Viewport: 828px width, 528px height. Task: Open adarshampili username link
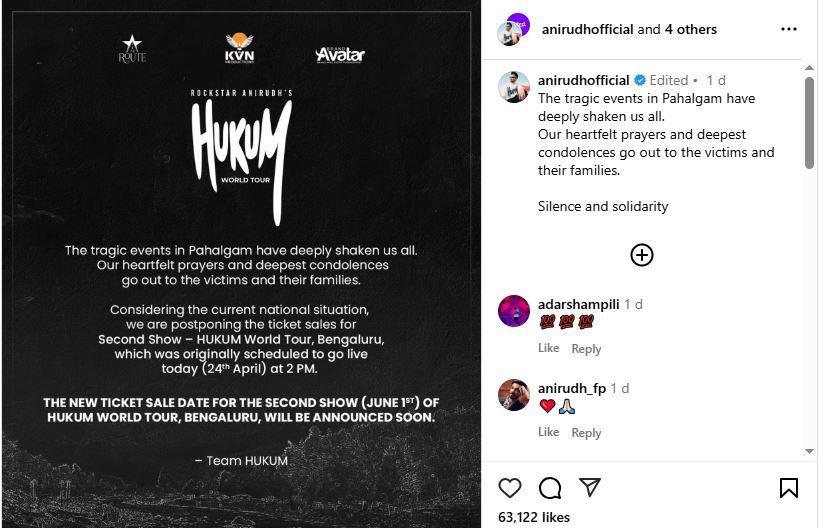pos(578,305)
